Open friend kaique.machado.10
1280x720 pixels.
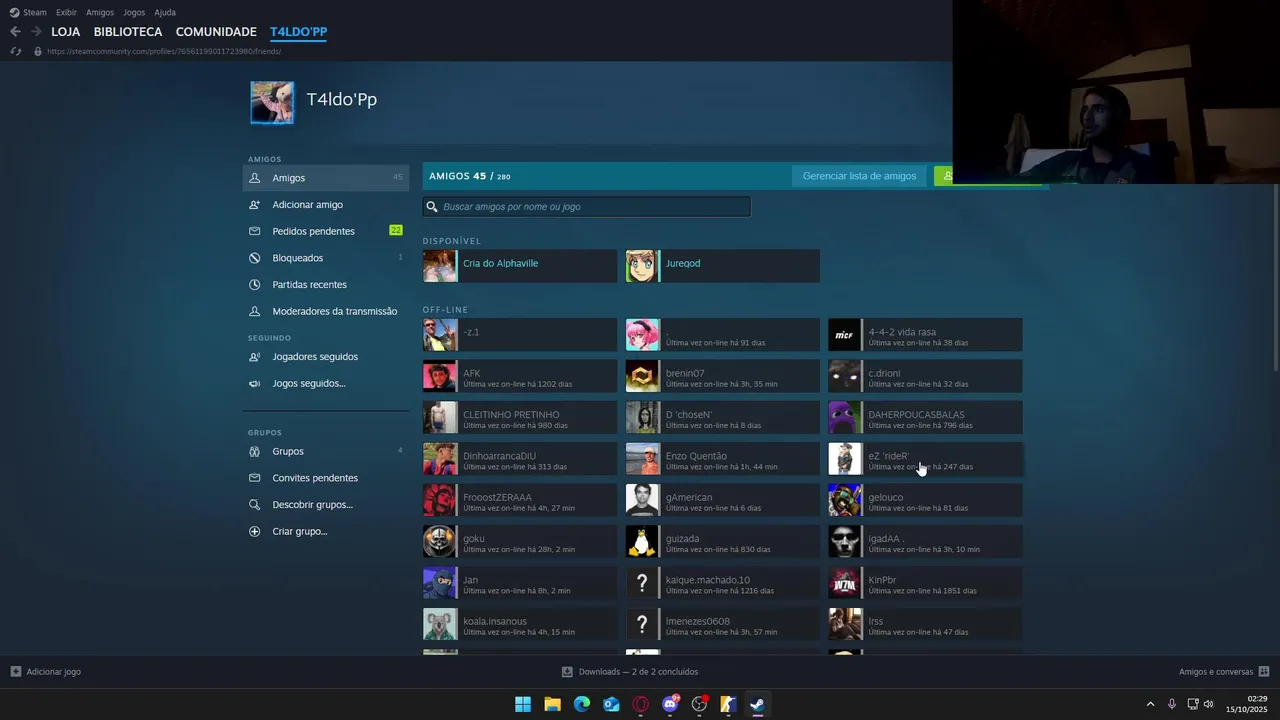[x=723, y=583]
